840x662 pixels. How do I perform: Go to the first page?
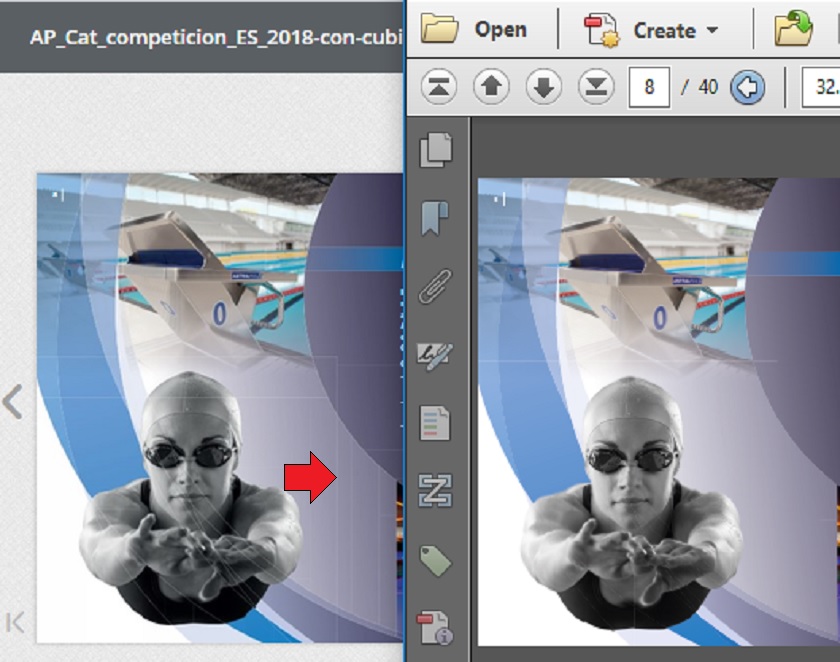(437, 87)
